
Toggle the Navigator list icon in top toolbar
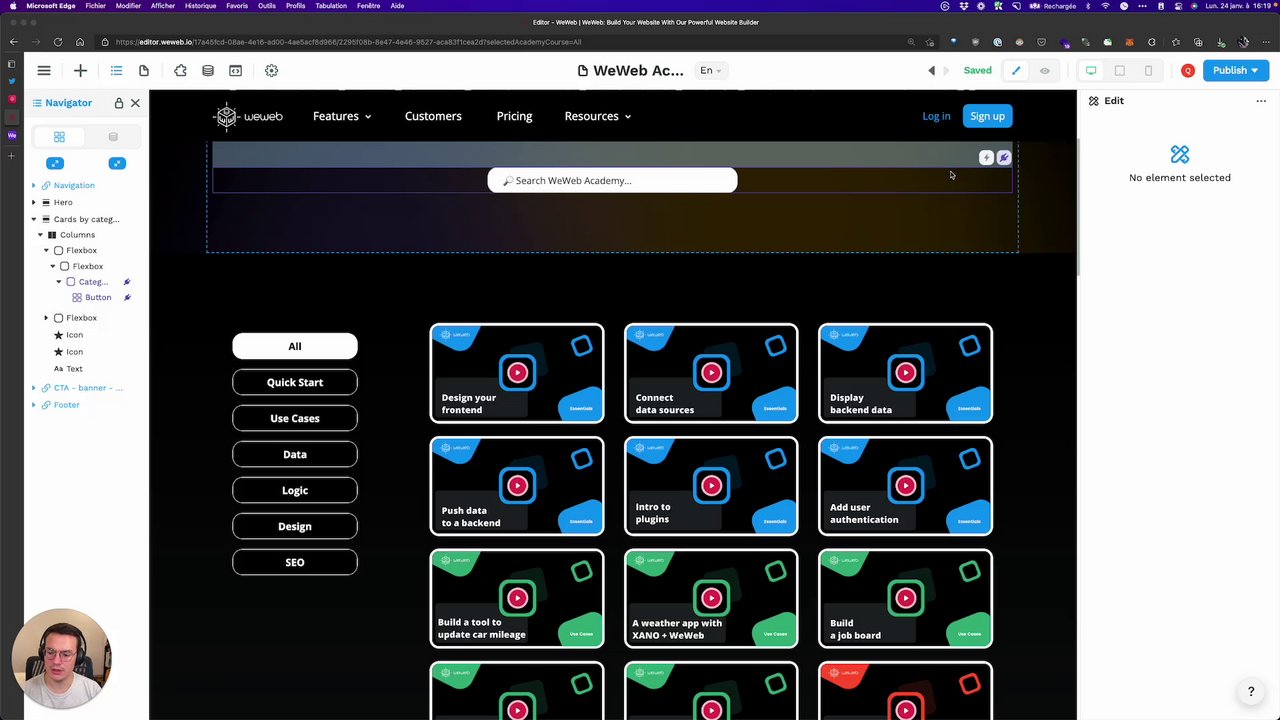116,70
